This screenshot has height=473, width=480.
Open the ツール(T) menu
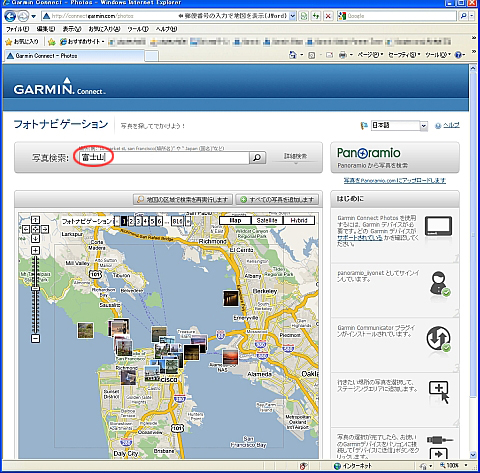click(138, 29)
